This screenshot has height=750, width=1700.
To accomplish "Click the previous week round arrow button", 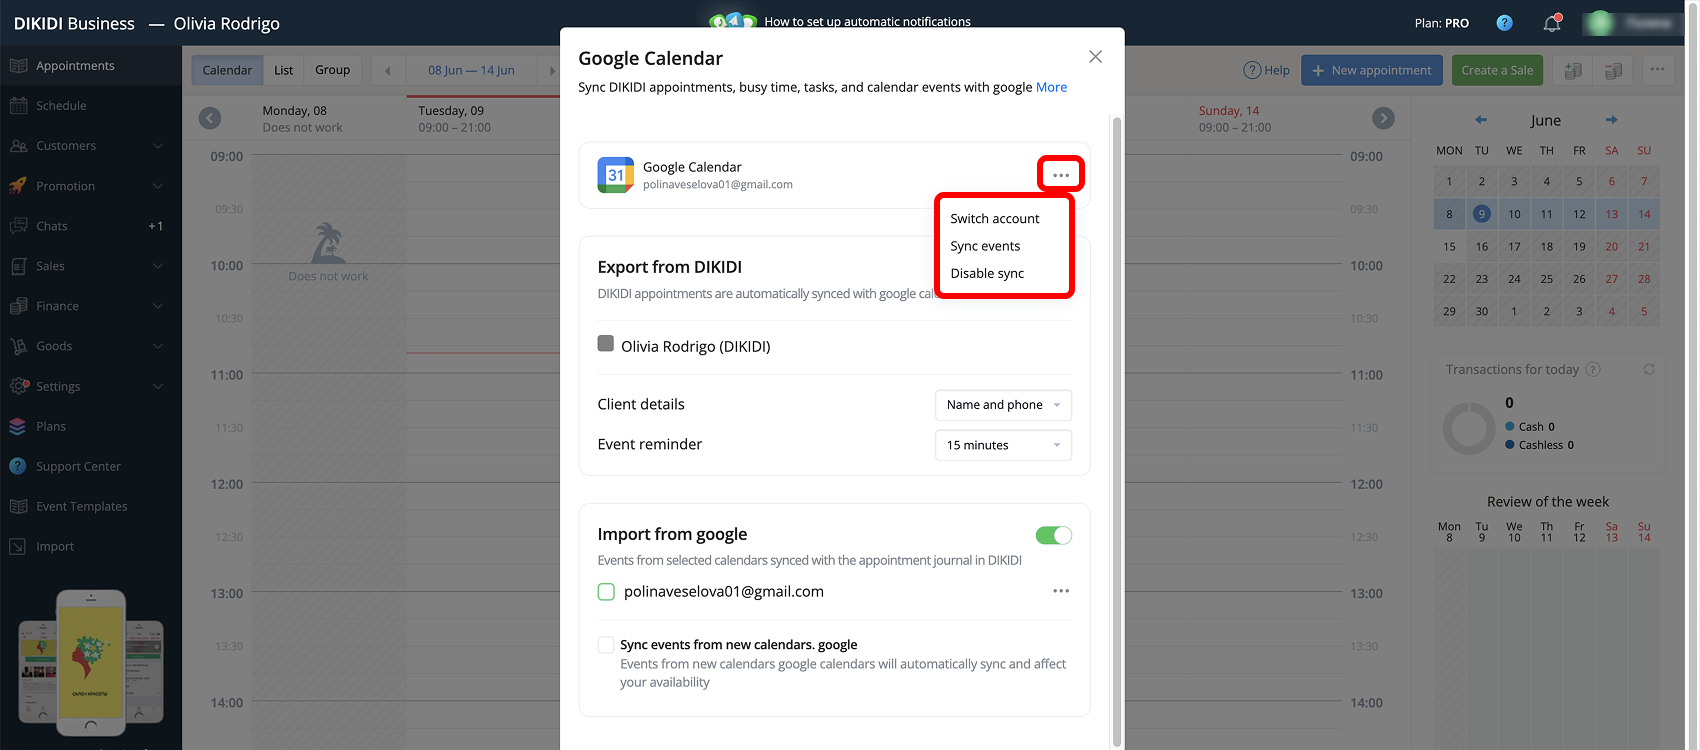I will [x=210, y=118].
